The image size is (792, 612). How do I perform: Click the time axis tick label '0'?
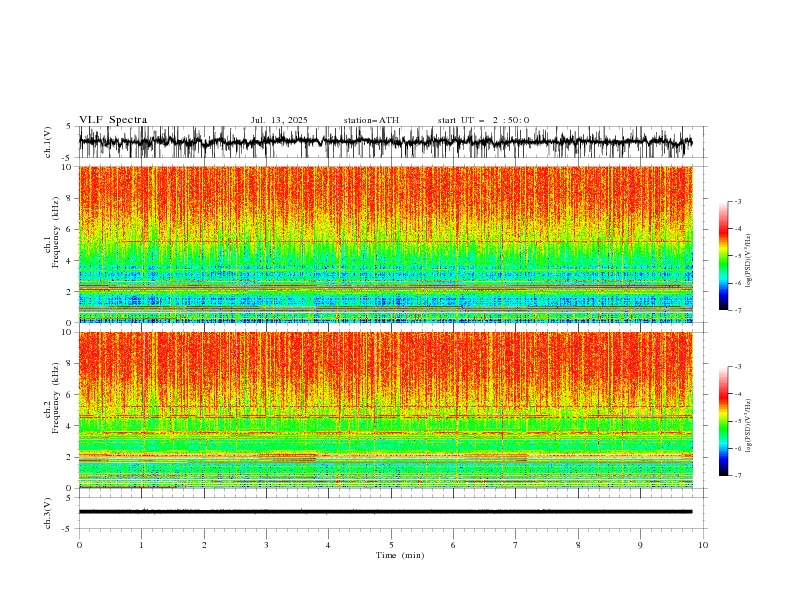(x=79, y=545)
